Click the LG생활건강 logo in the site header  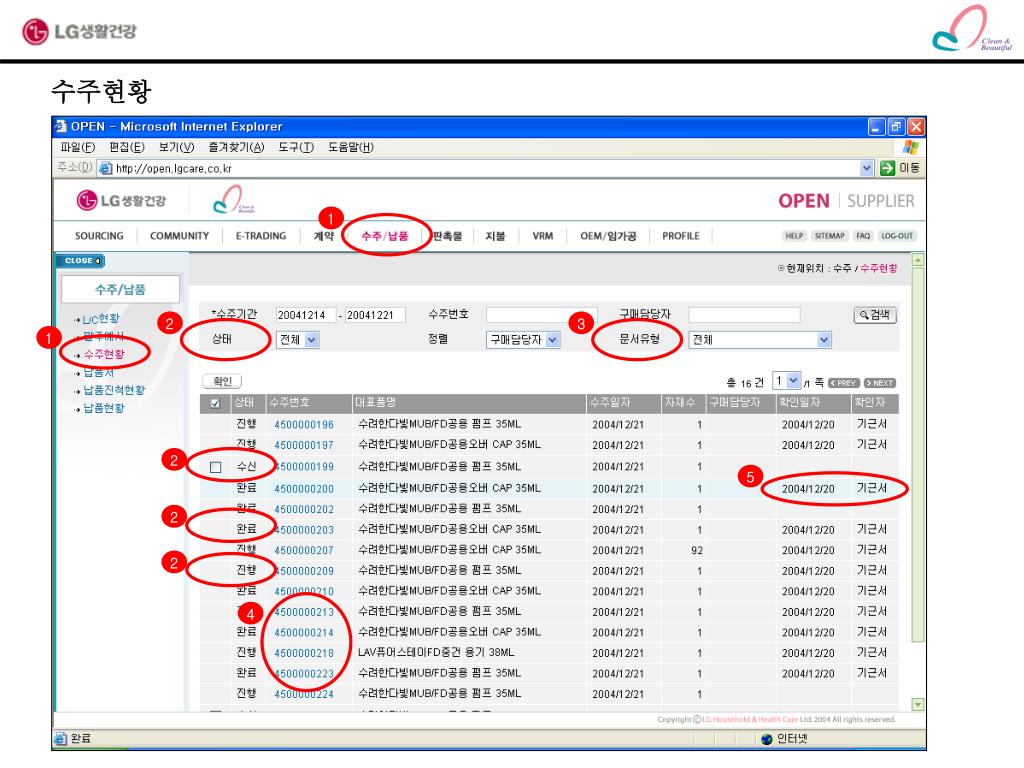121,200
